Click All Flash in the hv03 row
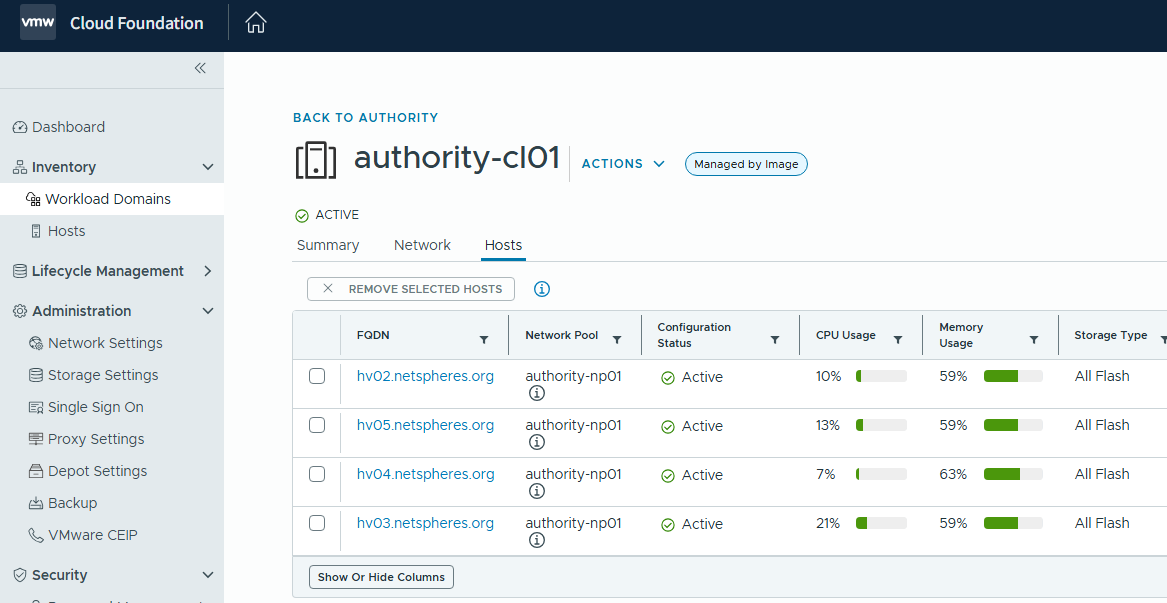 pos(1102,523)
